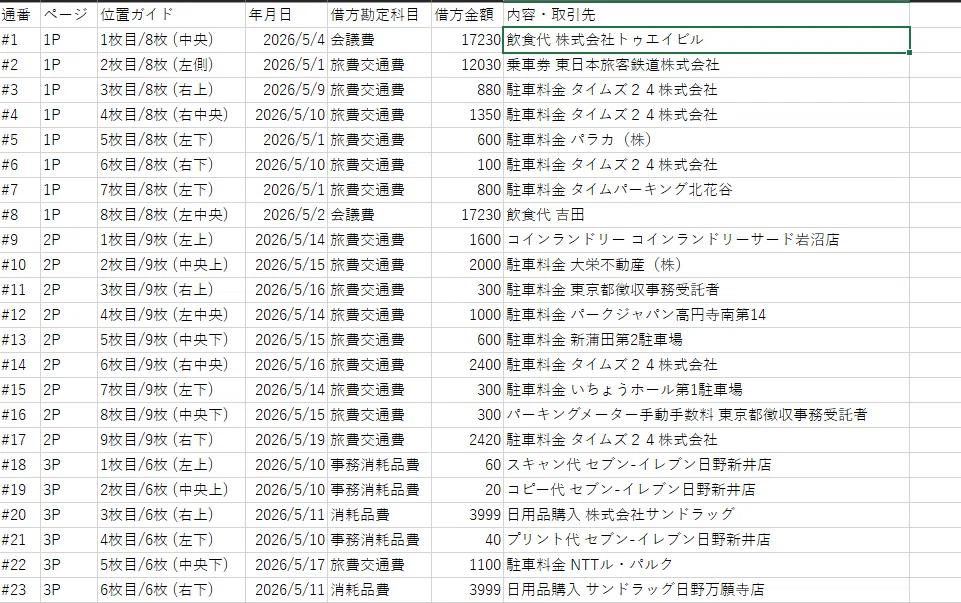Click cell コピー代 セブン-イレブン日野新井店
961x603 pixels.
pyautogui.click(x=706, y=490)
